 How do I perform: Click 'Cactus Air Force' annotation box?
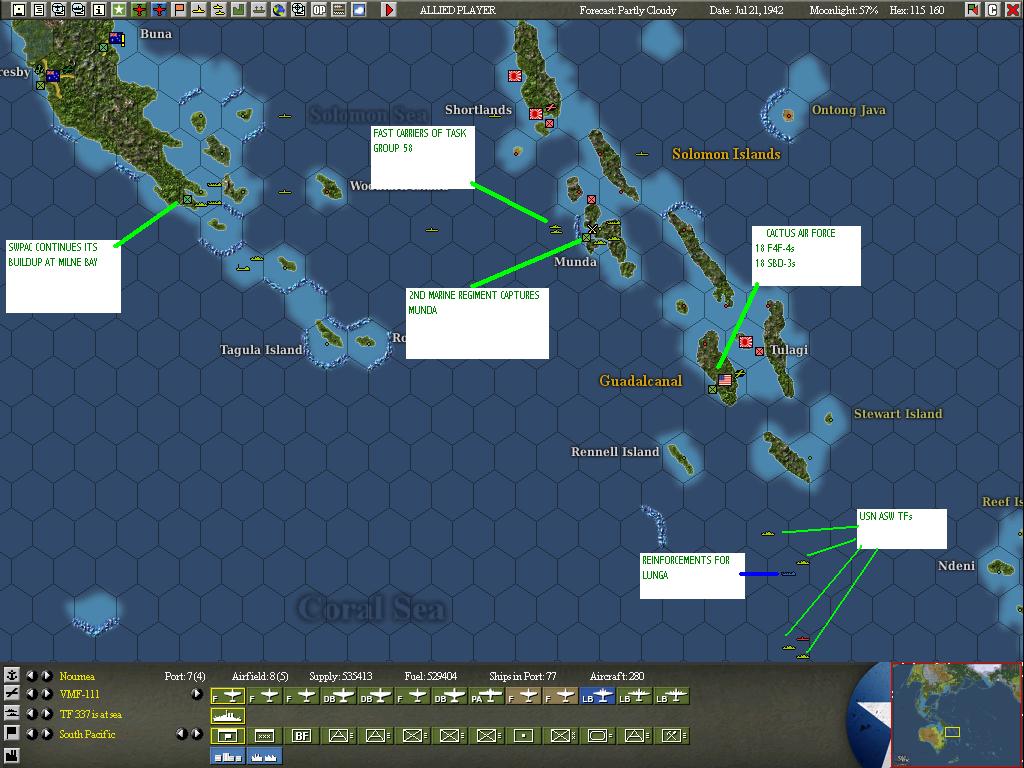806,256
